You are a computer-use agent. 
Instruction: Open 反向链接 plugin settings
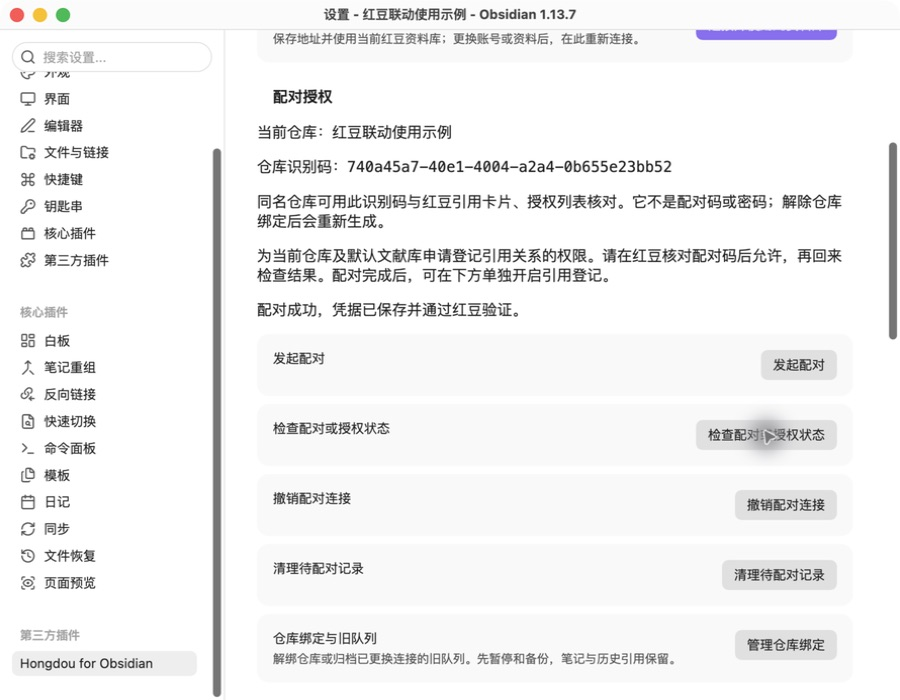(x=104, y=395)
